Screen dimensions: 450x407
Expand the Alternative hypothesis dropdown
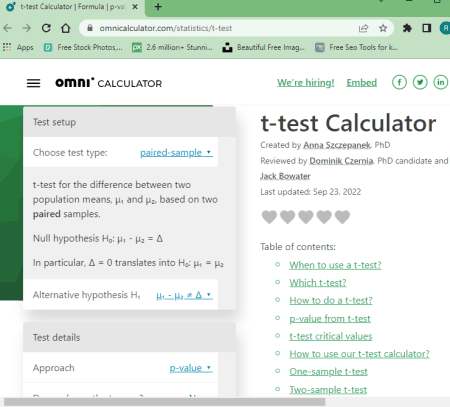[184, 295]
